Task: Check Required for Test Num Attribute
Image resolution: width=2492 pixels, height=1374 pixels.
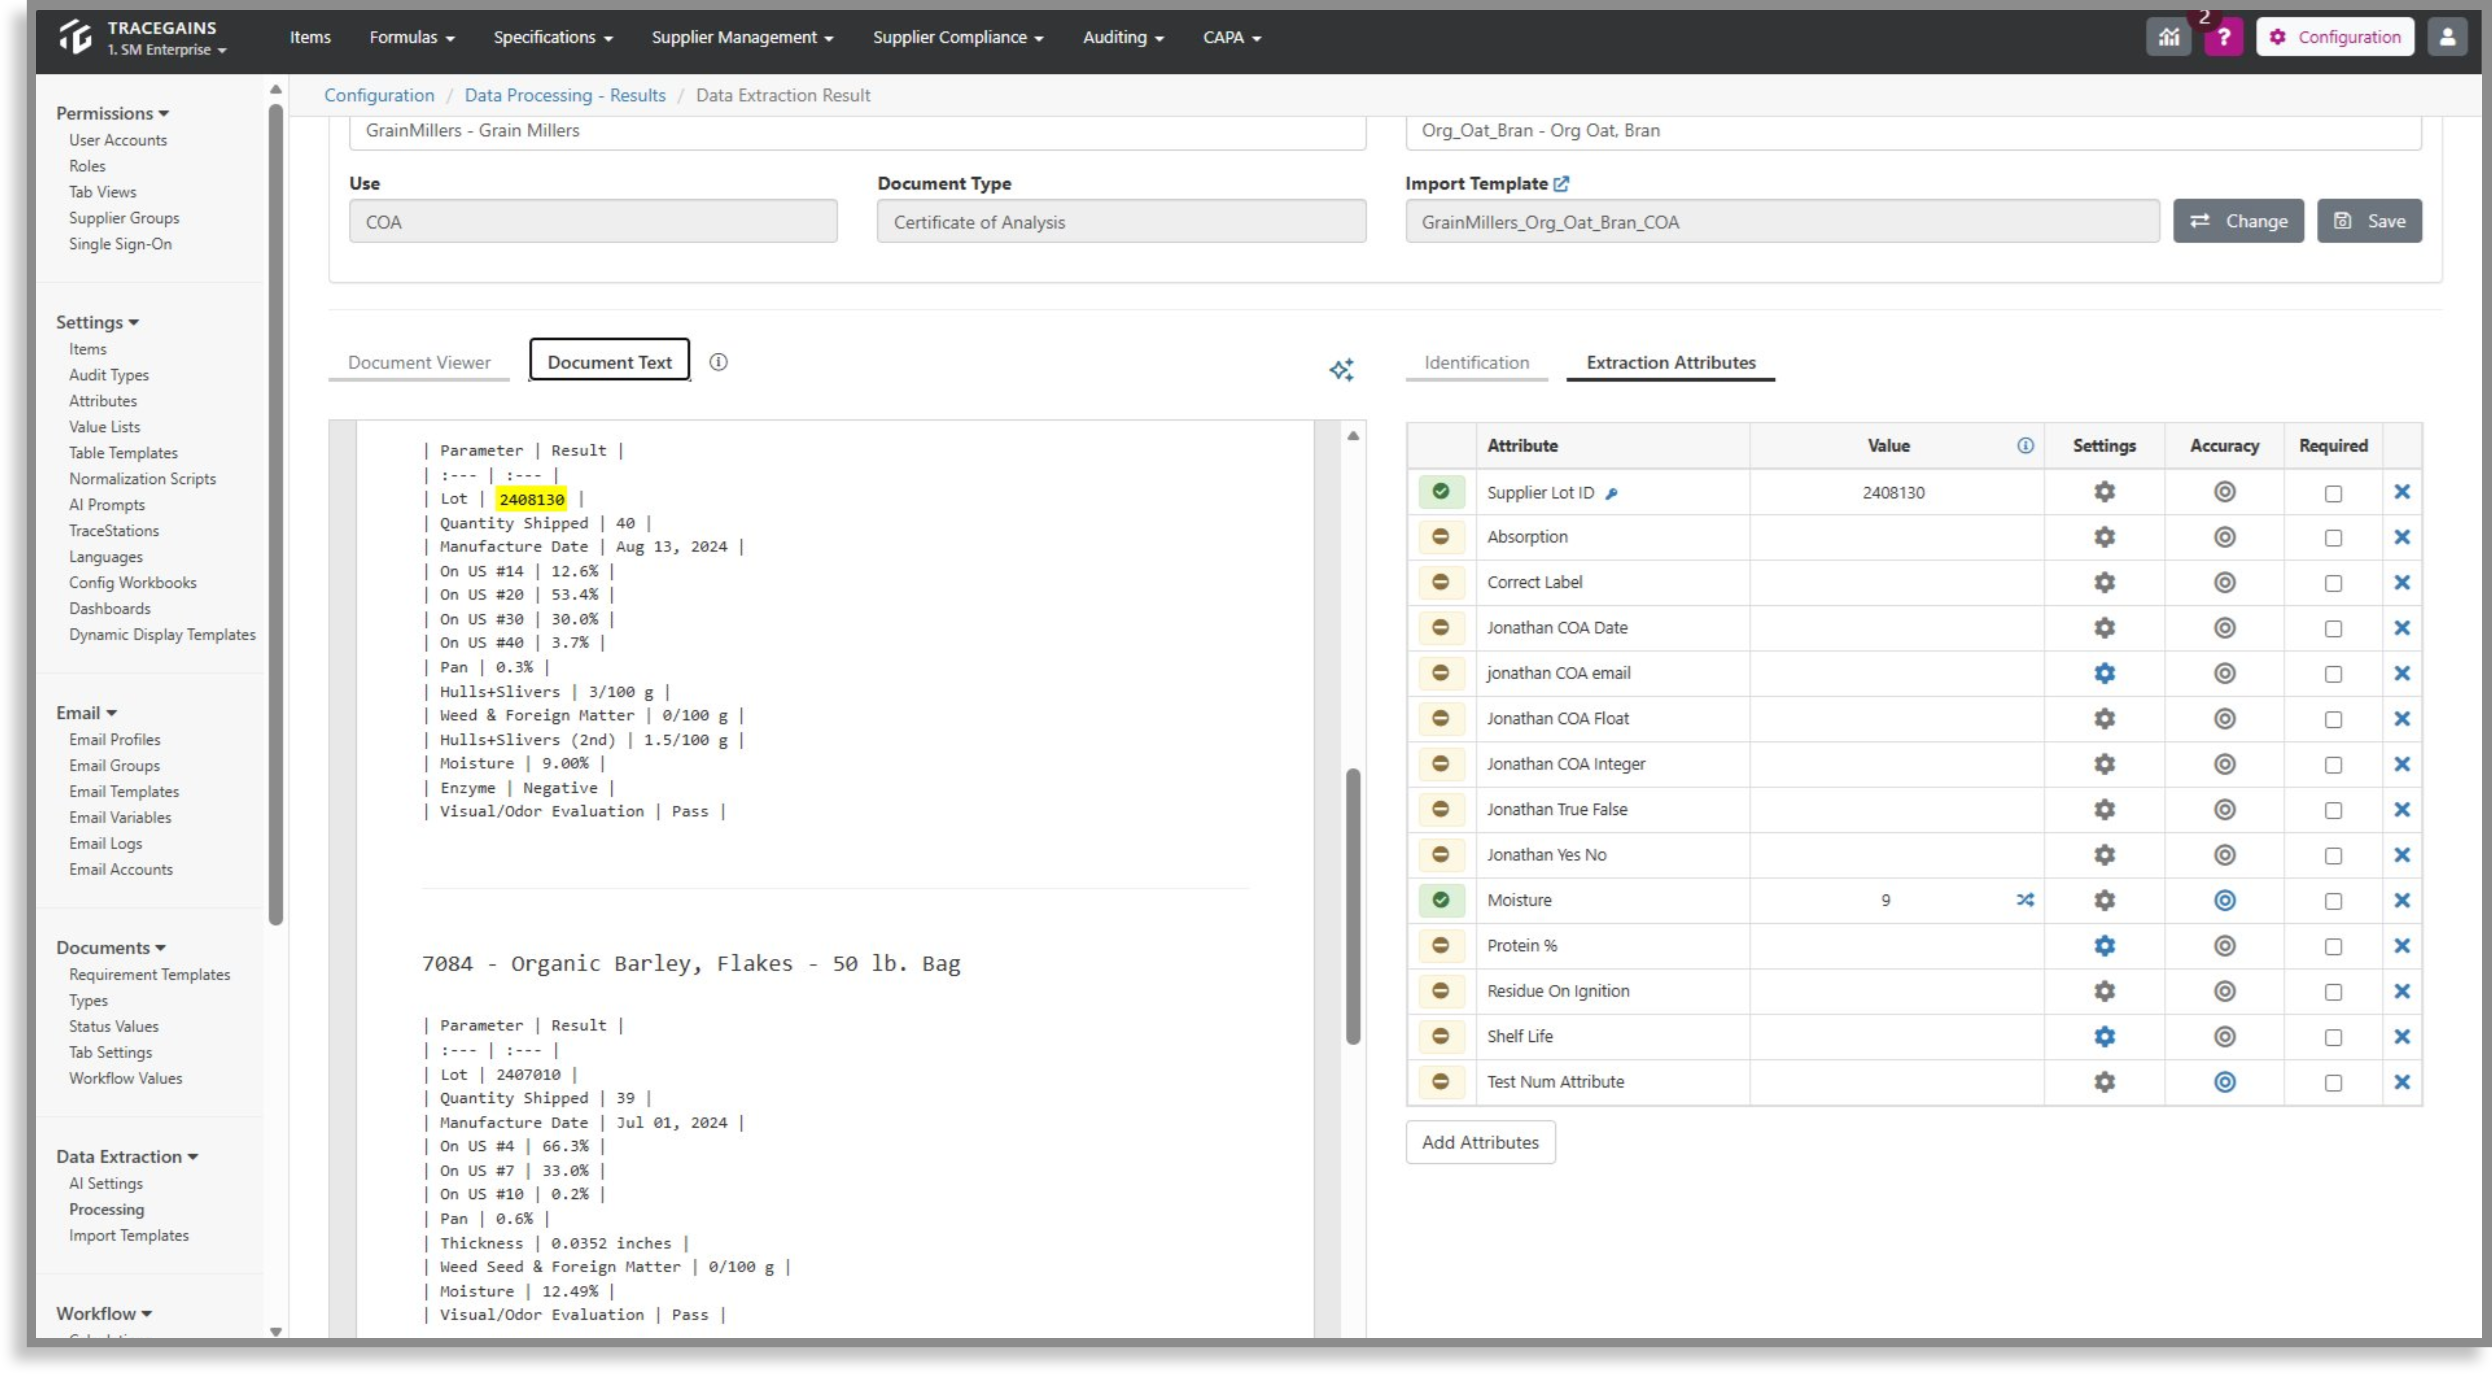Action: (2333, 1083)
